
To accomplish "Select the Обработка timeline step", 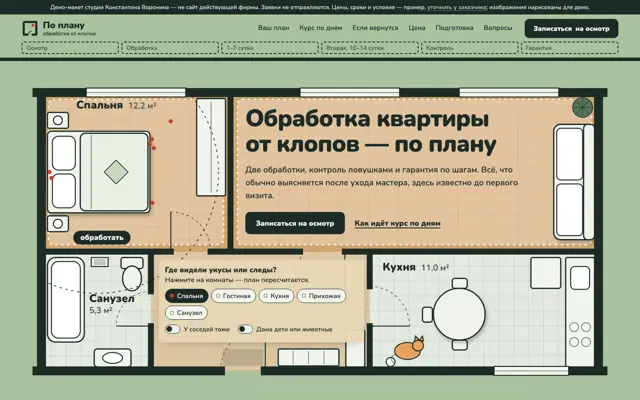I will pyautogui.click(x=170, y=48).
